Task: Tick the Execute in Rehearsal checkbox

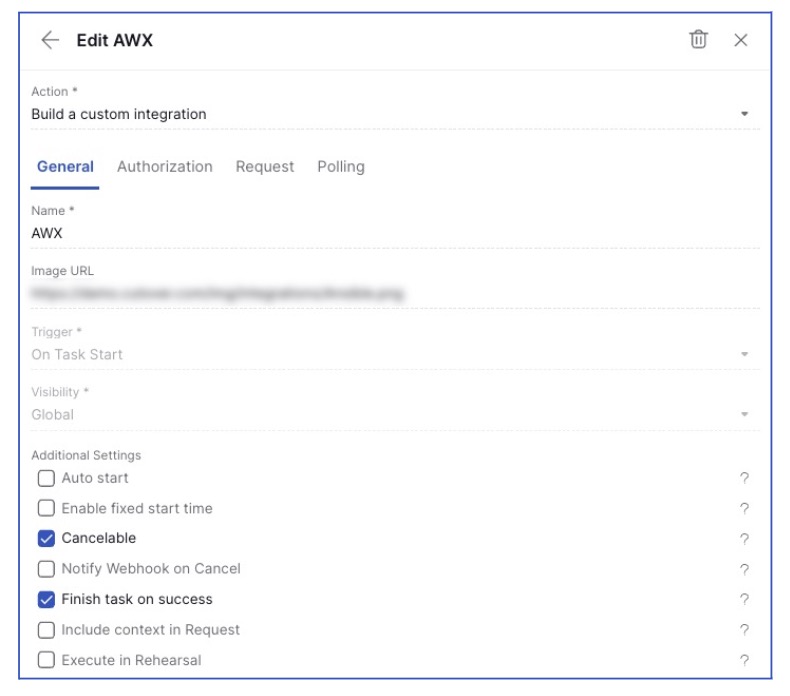Action: pyautogui.click(x=46, y=660)
